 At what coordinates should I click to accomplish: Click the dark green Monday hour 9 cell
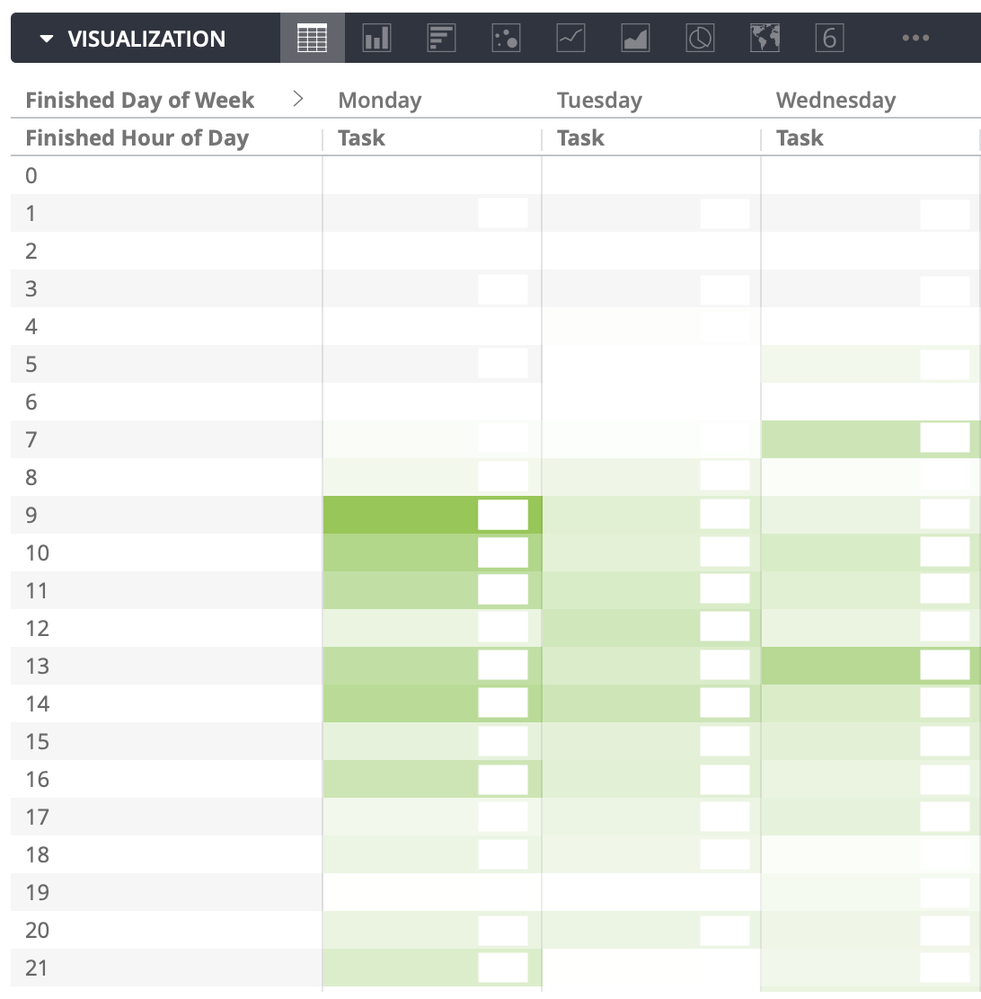400,515
